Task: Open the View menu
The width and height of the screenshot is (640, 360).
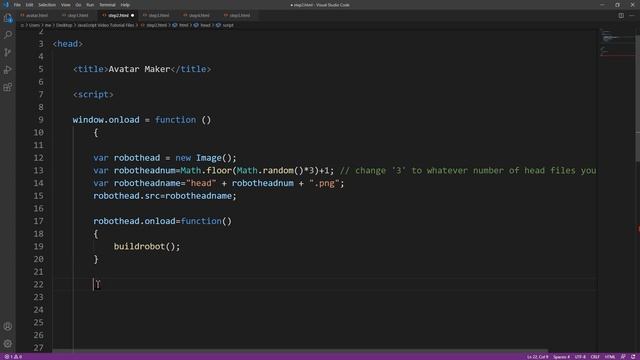Action: (x=66, y=5)
